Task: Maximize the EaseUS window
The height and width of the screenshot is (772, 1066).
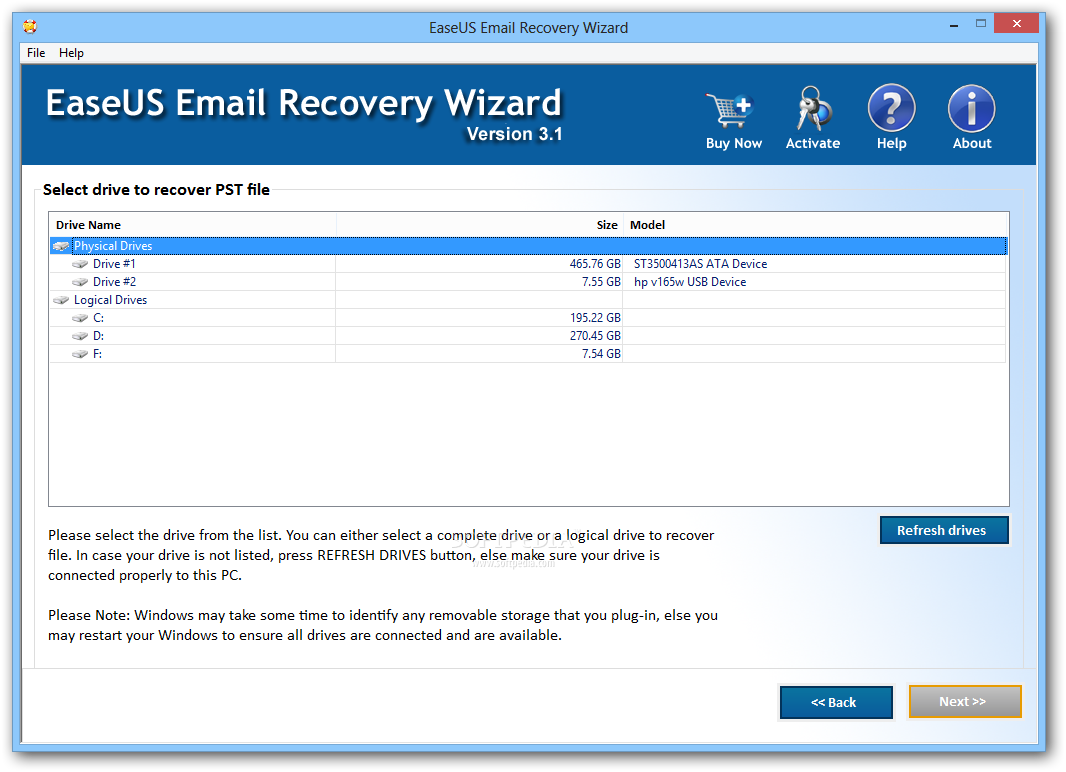Action: coord(980,24)
